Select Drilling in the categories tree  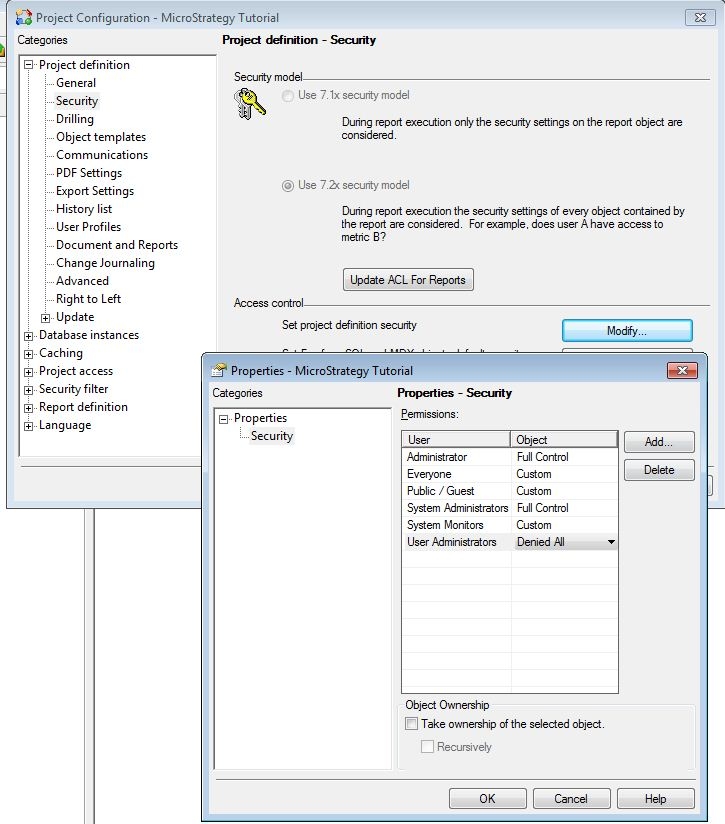[x=75, y=119]
